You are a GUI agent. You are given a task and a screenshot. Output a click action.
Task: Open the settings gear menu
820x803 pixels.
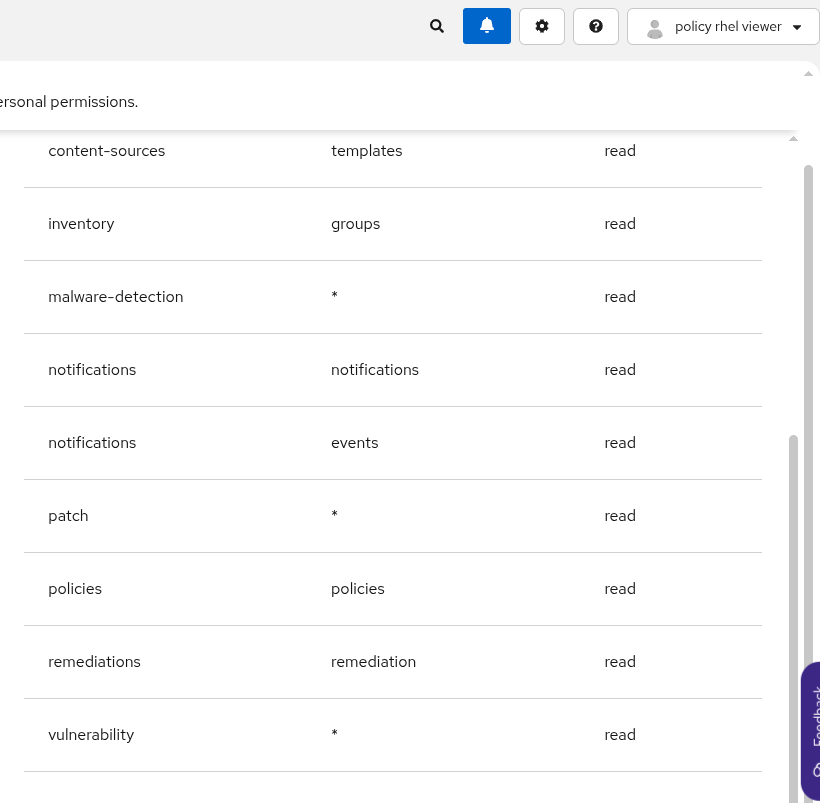coord(542,26)
